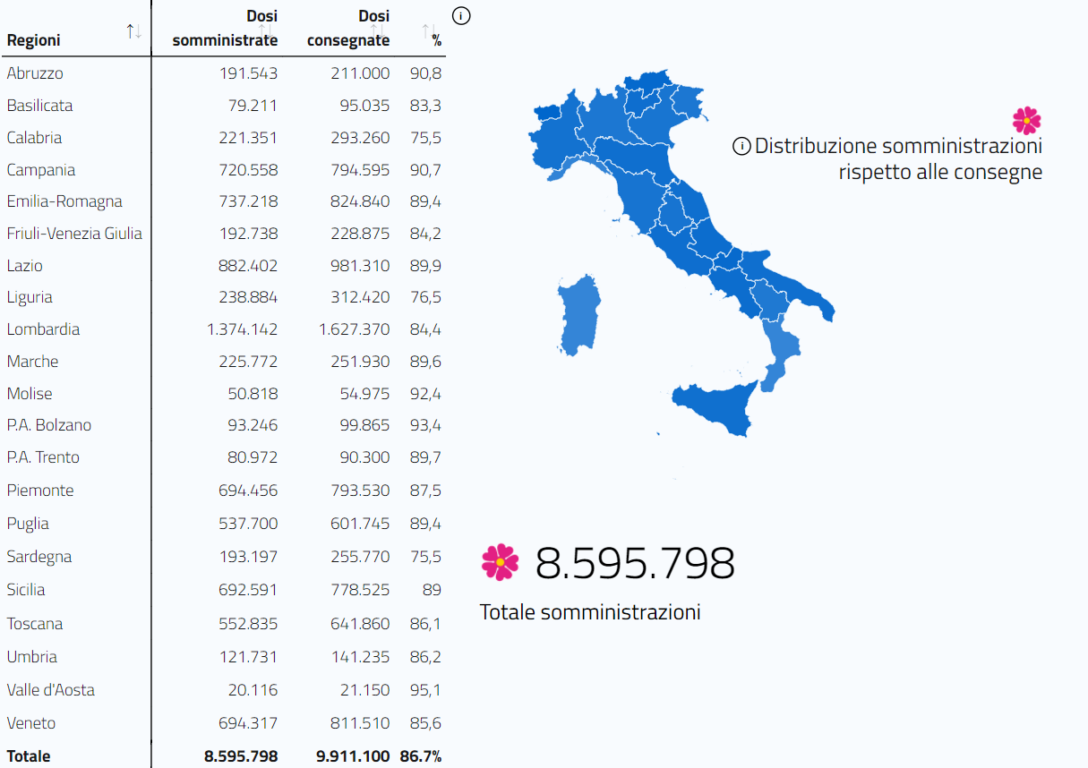Sort by Dosi consegnate arrows icon
Screen dimensions: 1088x768
click(x=377, y=32)
